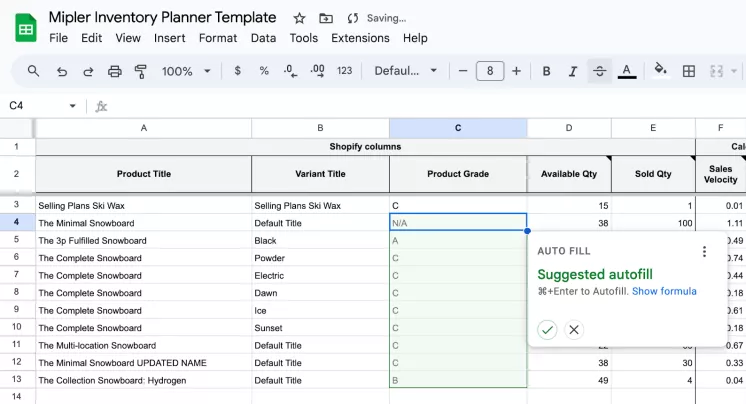Select column C header
Screen dimensions: 746x404
click(458, 128)
